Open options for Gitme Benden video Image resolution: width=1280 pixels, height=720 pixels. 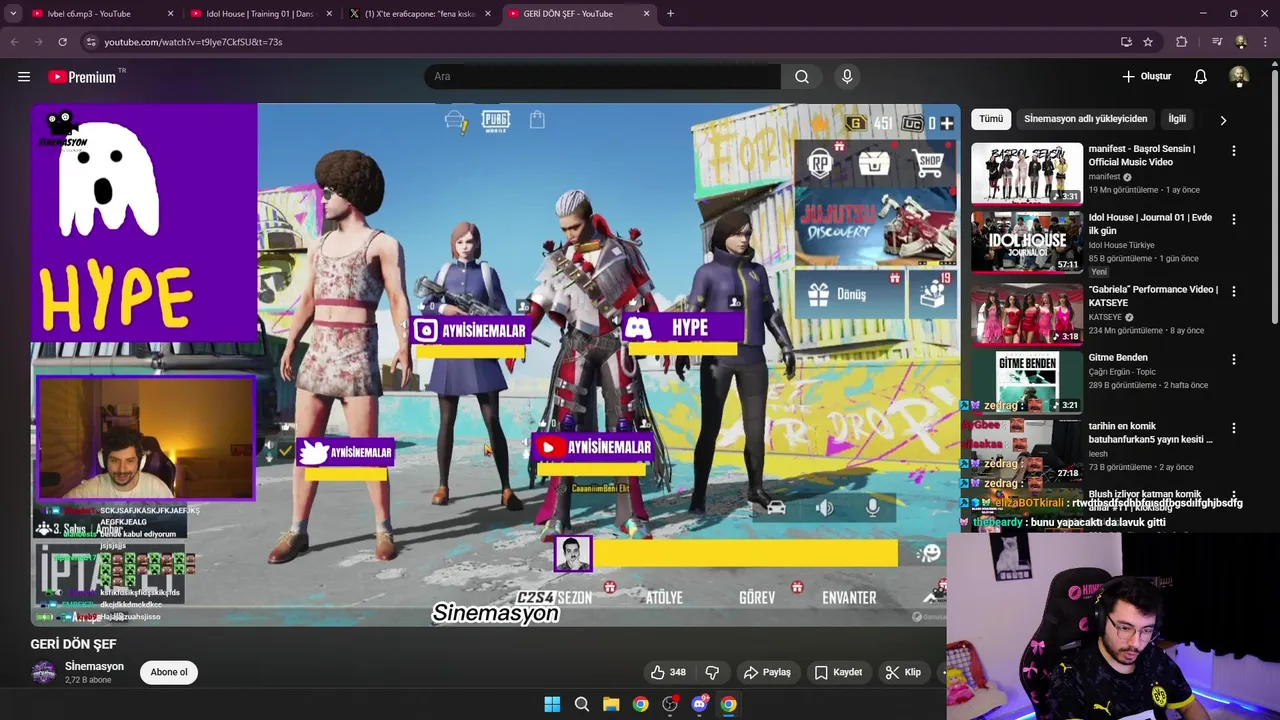tap(1233, 360)
